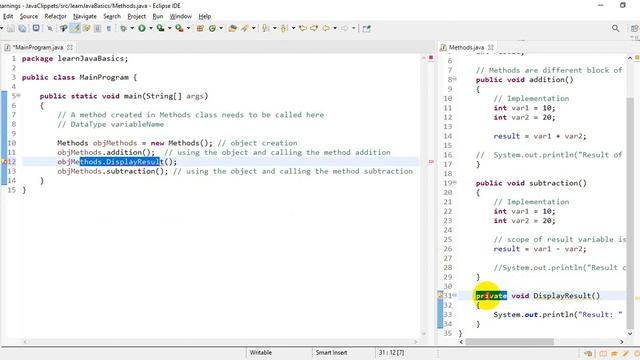Click "objMethods.subtraction();" on line 13
Screen dimensions: 640x360
(x=113, y=171)
